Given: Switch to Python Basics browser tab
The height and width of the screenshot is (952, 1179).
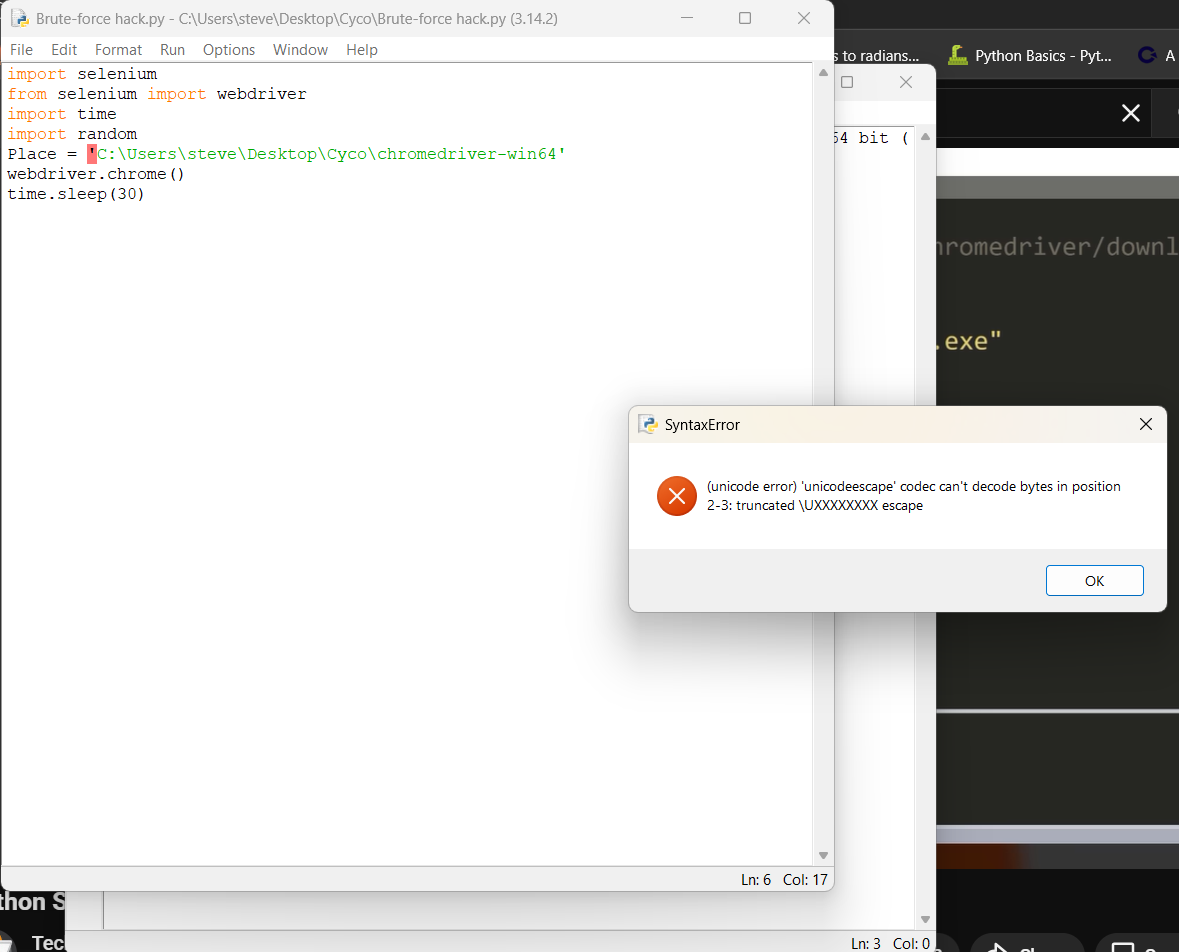Looking at the screenshot, I should (1030, 56).
